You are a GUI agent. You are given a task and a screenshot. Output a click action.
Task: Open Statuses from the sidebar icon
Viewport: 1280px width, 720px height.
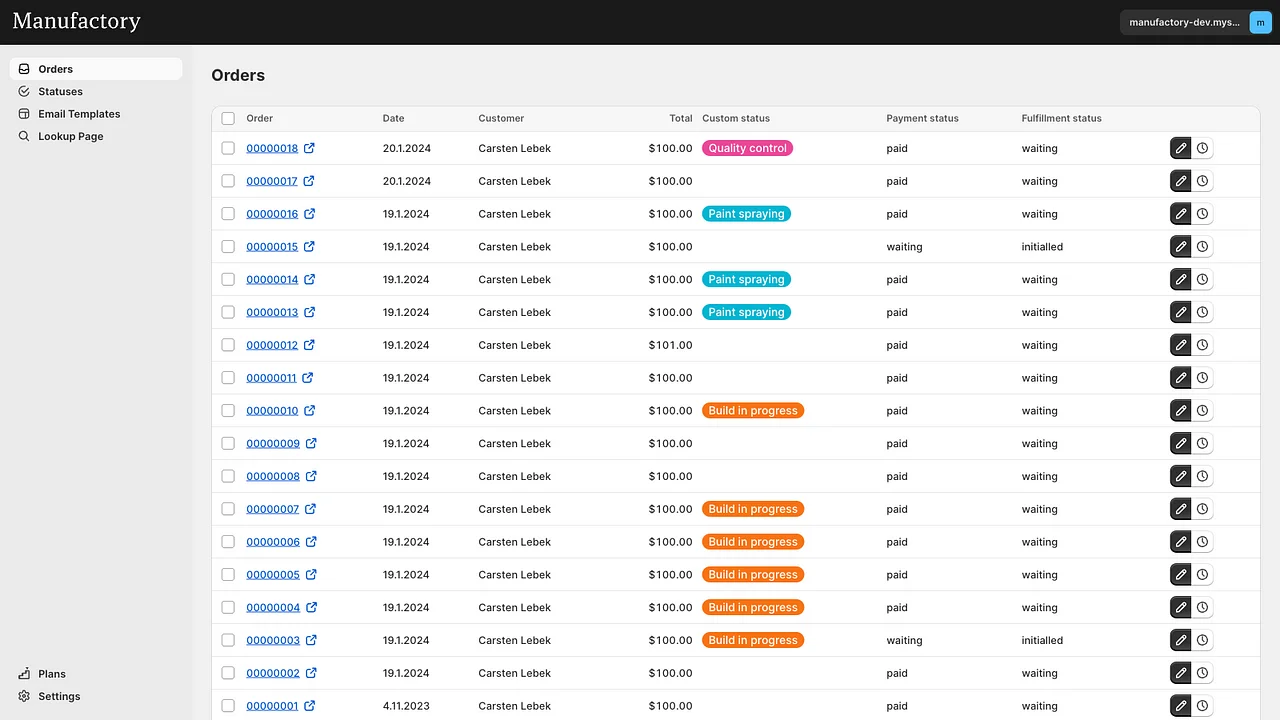point(23,91)
